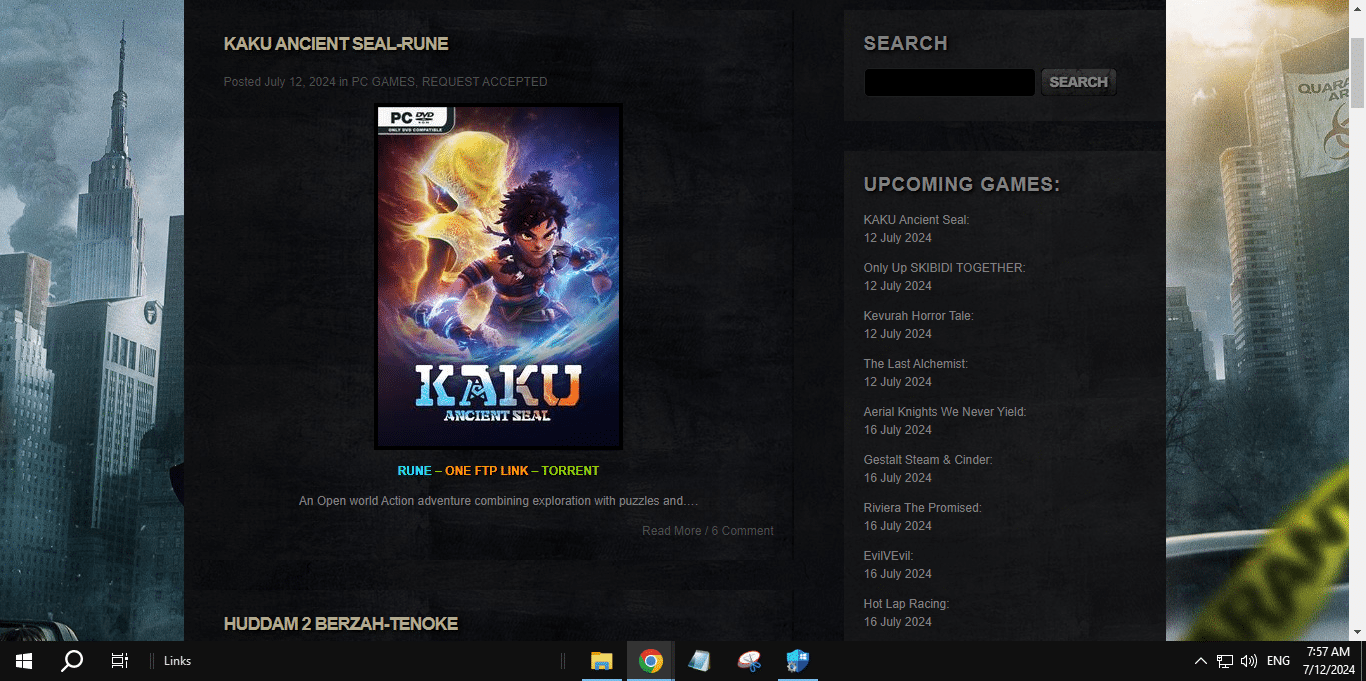This screenshot has width=1366, height=681.
Task: Select upcoming game The Last Alchemist
Action: [915, 364]
